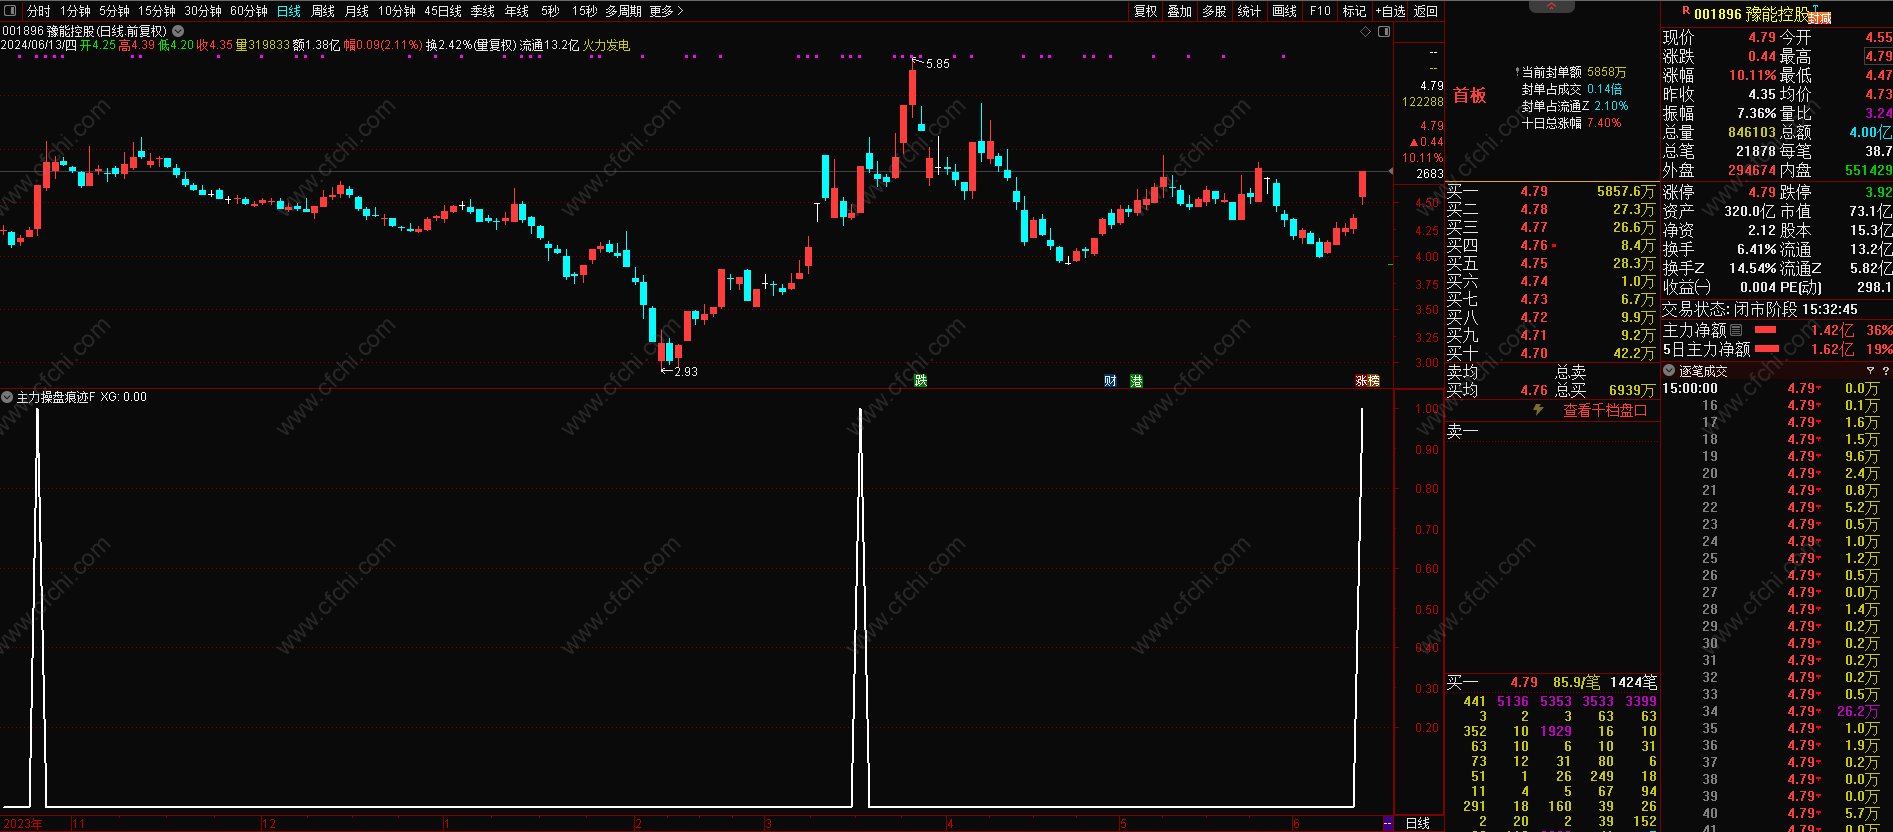Activate the 画线 drawing tool
Viewport: 1893px width, 832px height.
(x=1285, y=11)
